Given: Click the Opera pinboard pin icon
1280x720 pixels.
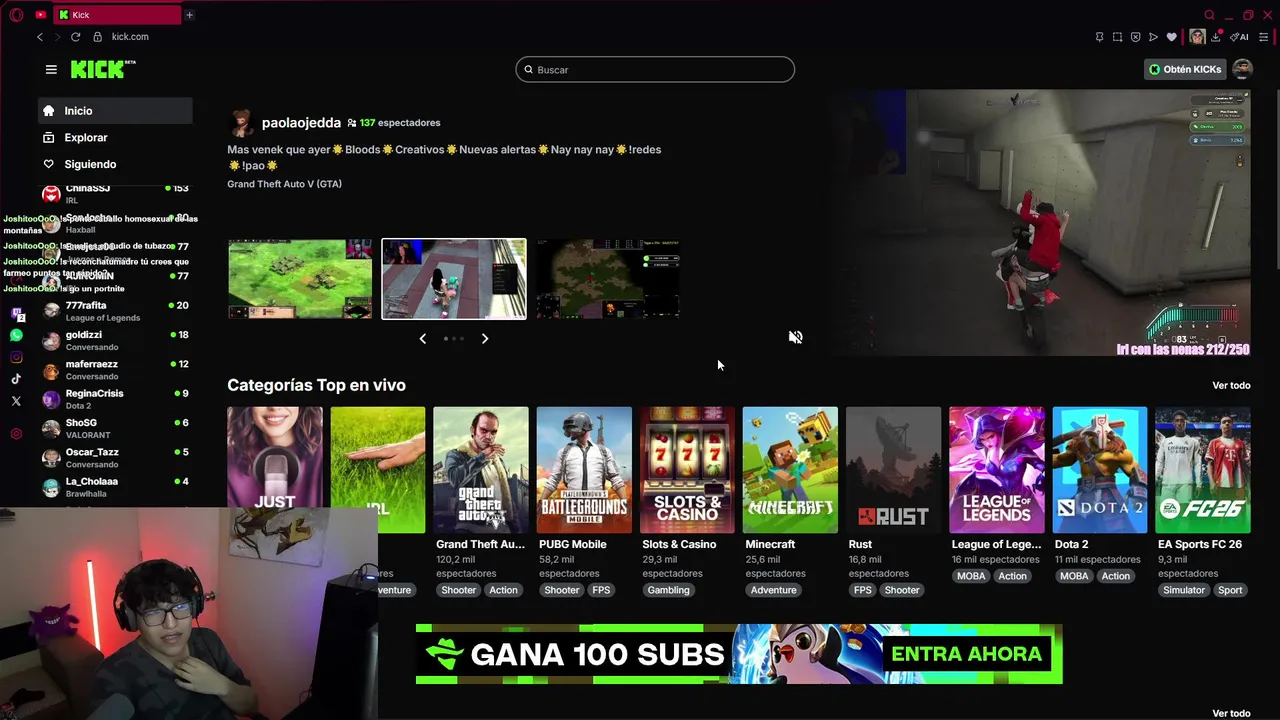Looking at the screenshot, I should 1099,37.
